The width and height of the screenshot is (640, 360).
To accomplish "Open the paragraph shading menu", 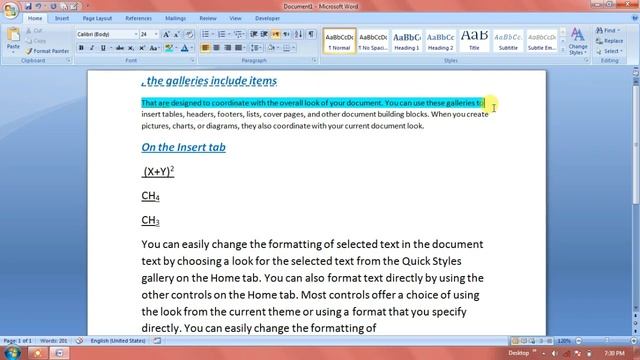I will coord(273,48).
